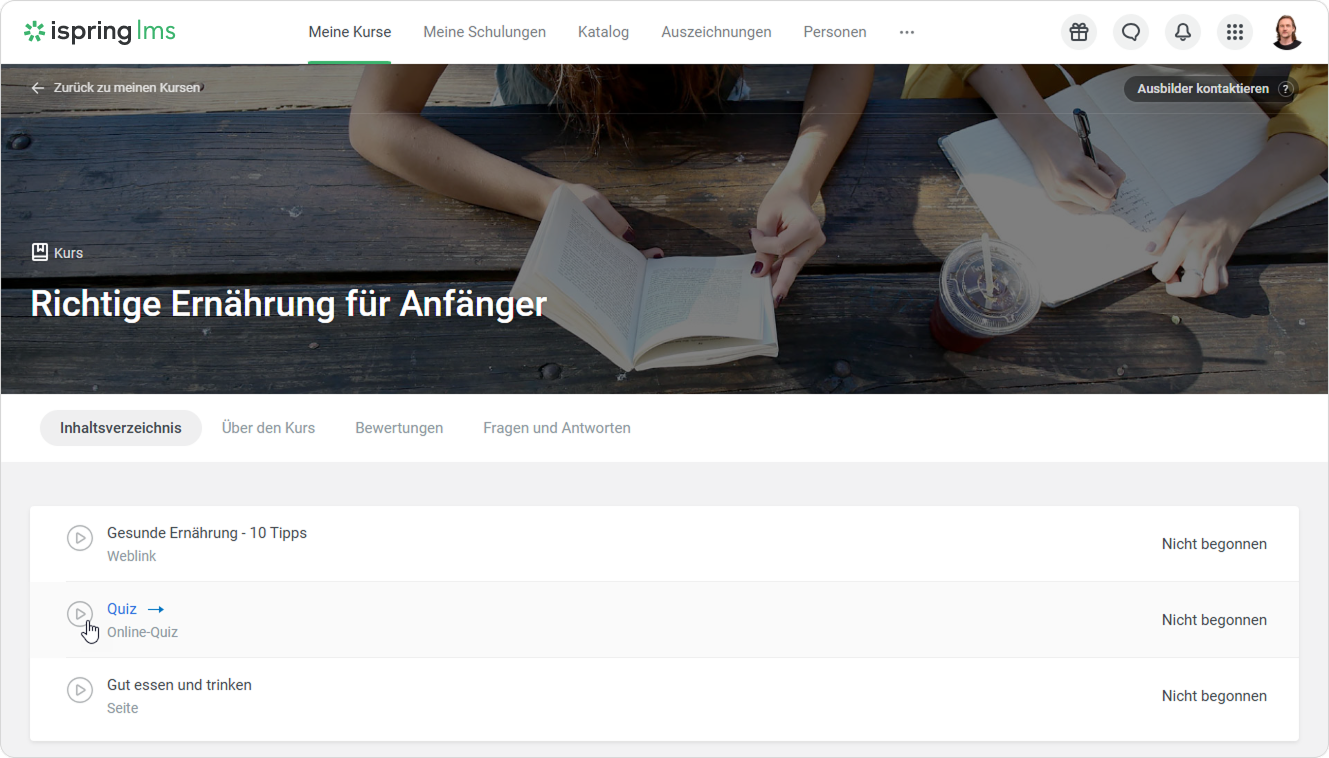The image size is (1329, 758).
Task: Open the Quiz link title
Action: coord(122,609)
